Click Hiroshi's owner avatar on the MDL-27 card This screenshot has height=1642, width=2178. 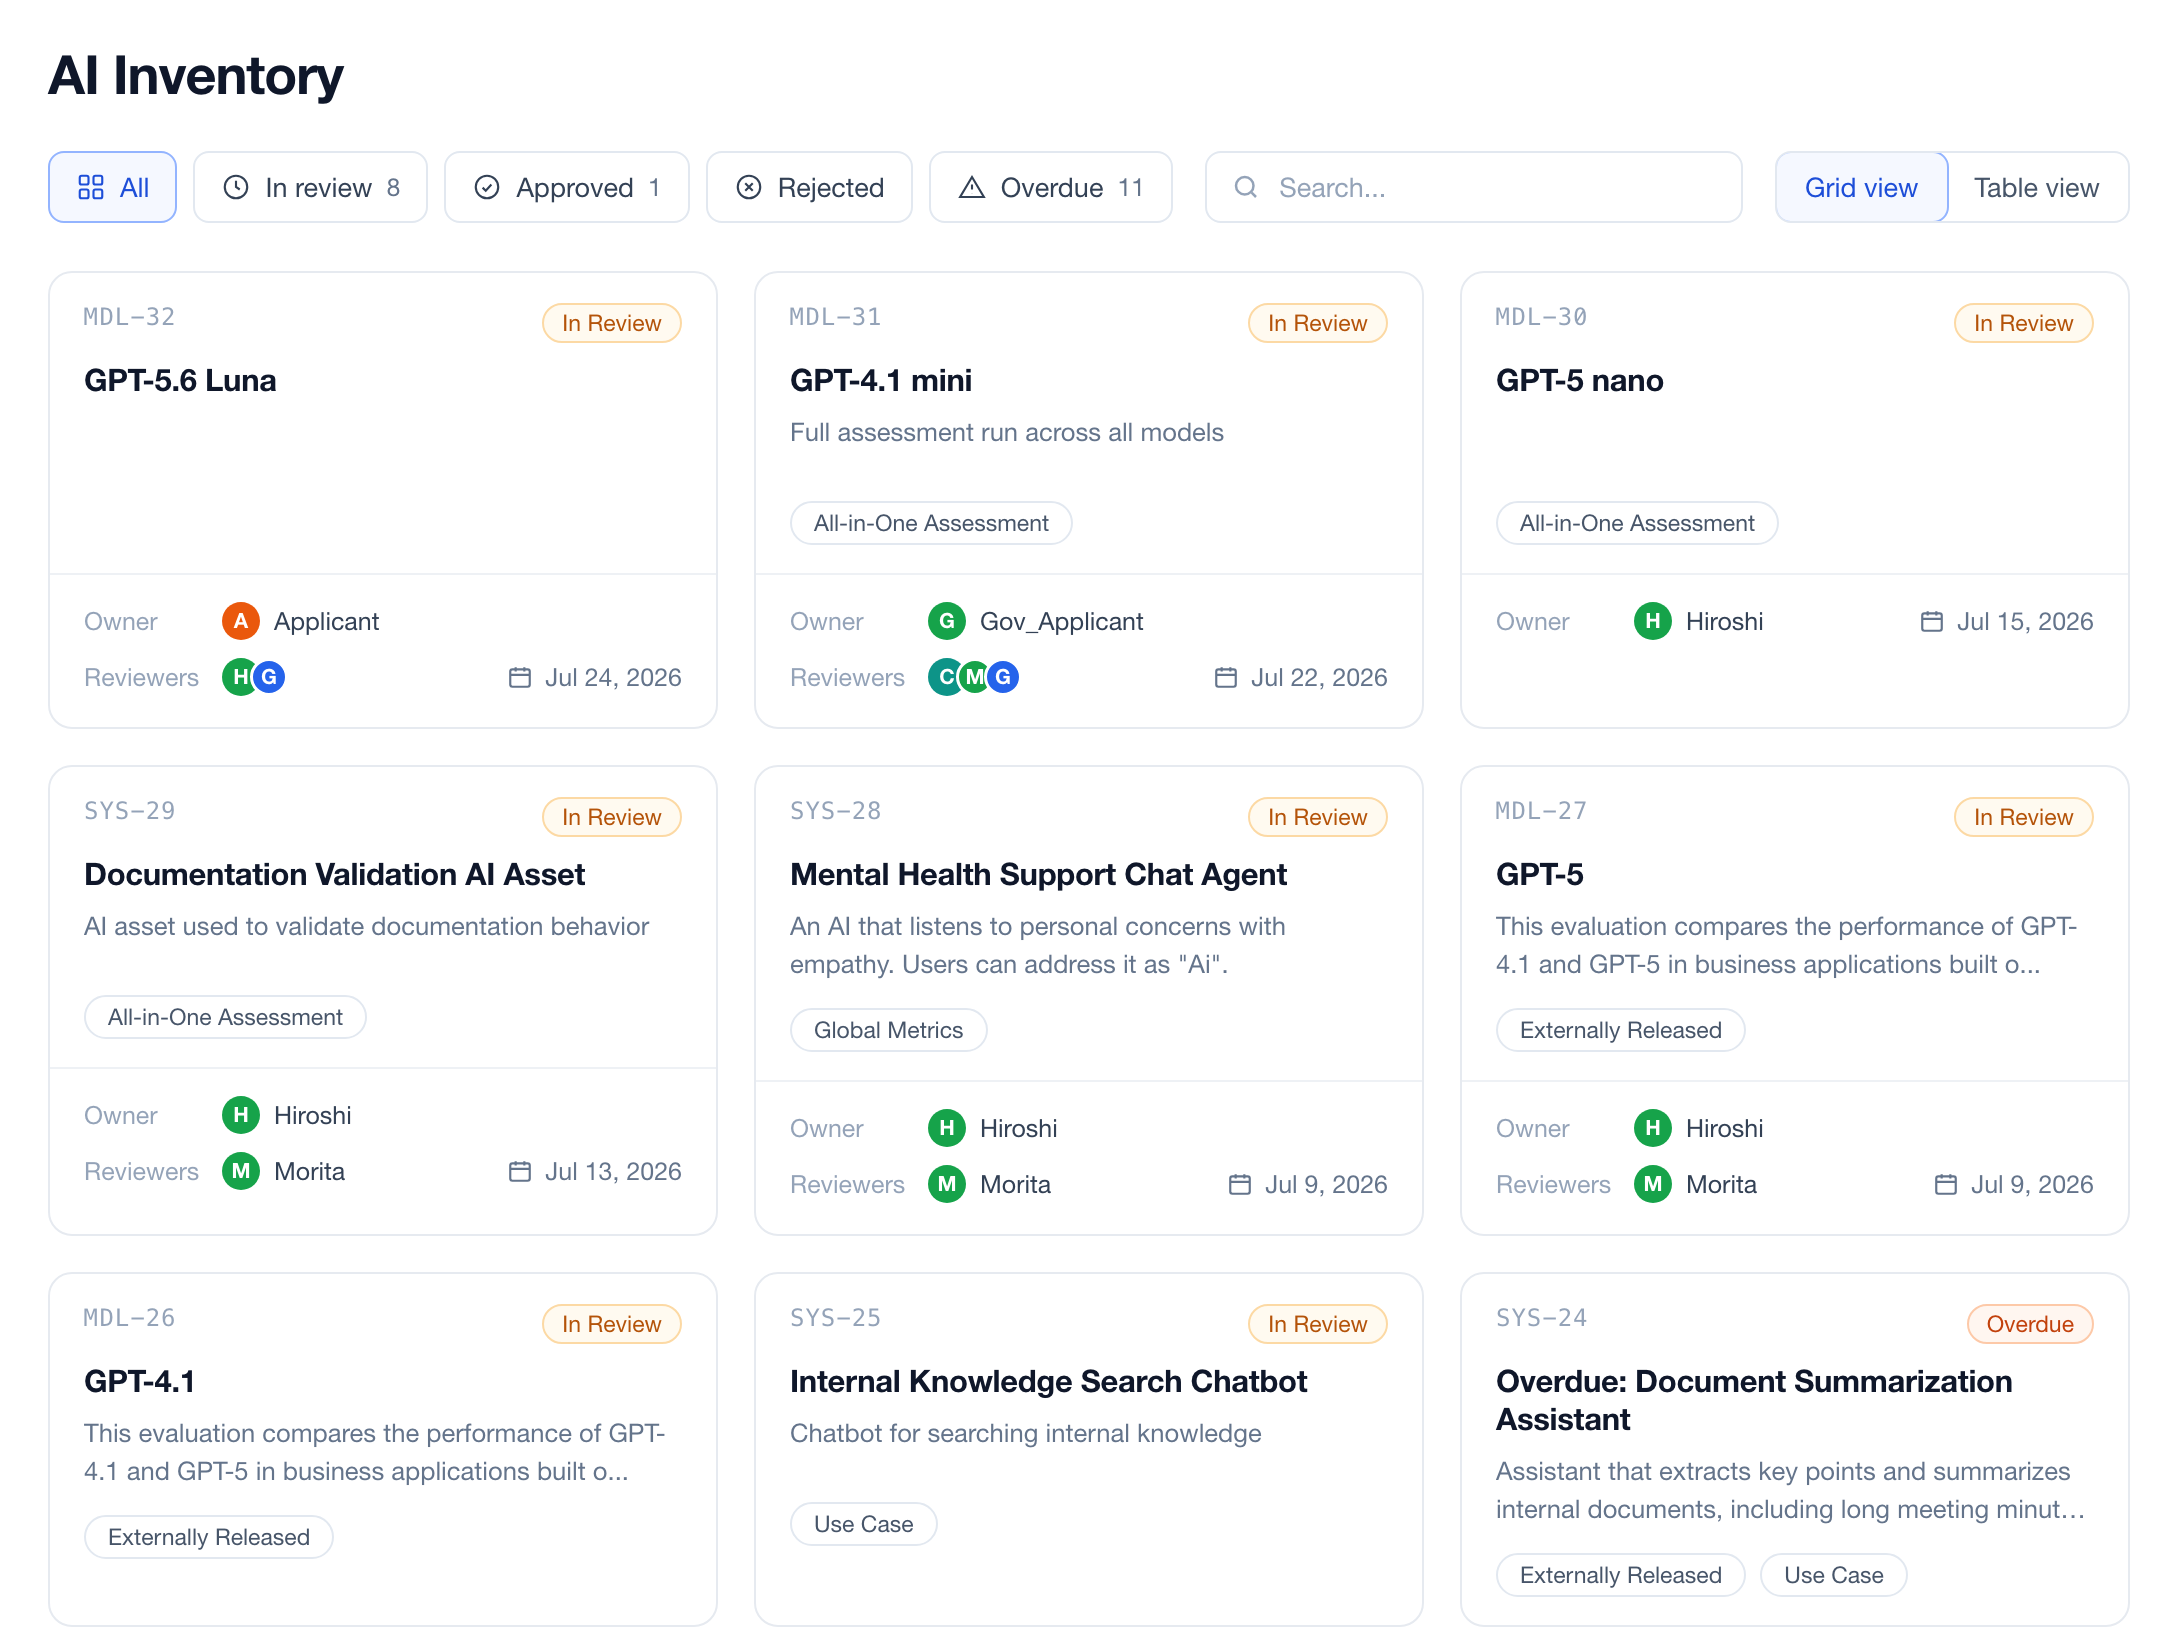(x=1653, y=1128)
